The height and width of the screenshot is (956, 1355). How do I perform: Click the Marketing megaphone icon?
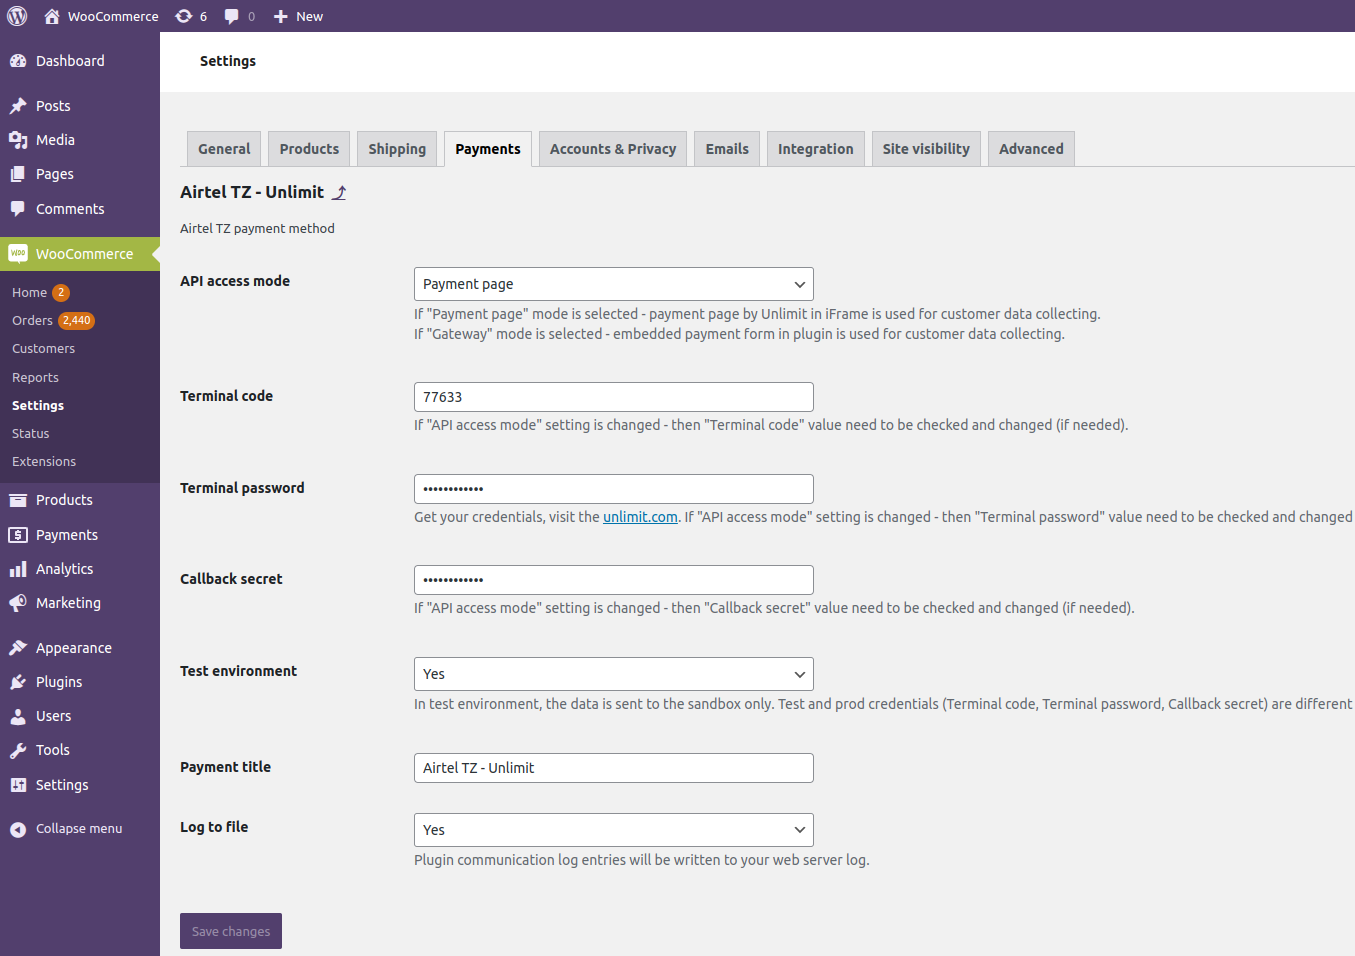(18, 603)
